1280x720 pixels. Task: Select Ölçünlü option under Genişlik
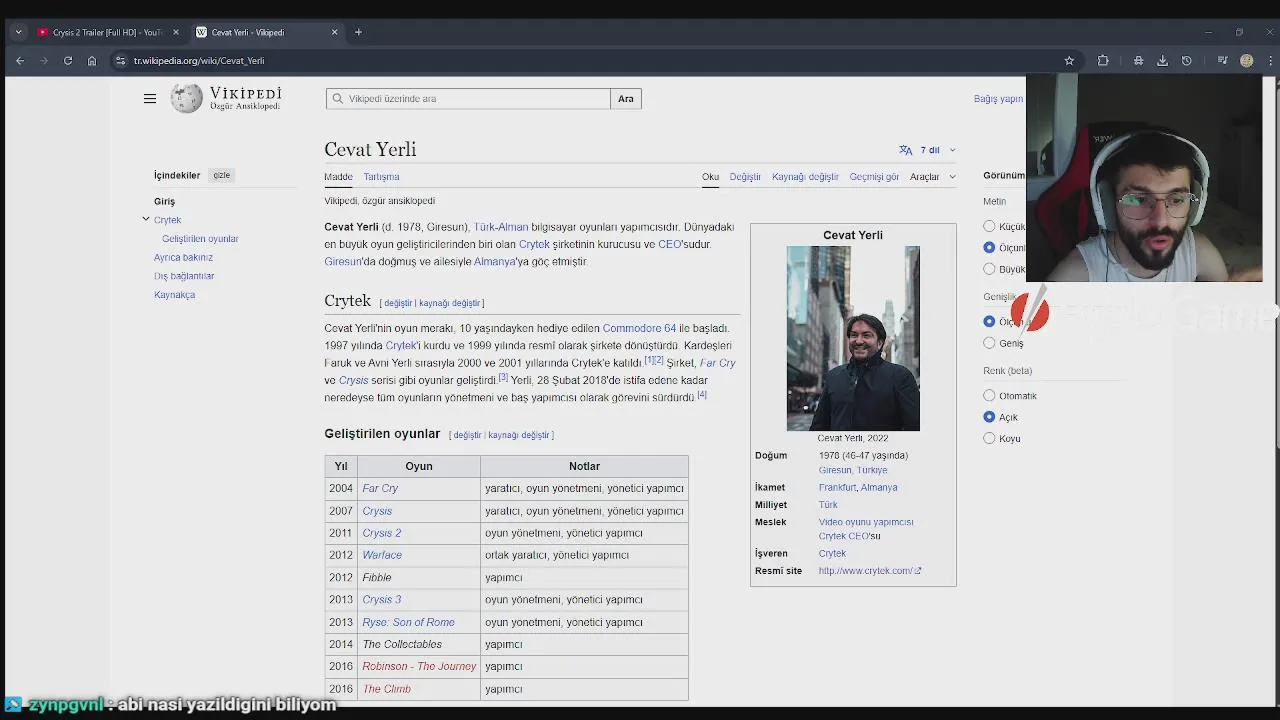click(x=989, y=321)
